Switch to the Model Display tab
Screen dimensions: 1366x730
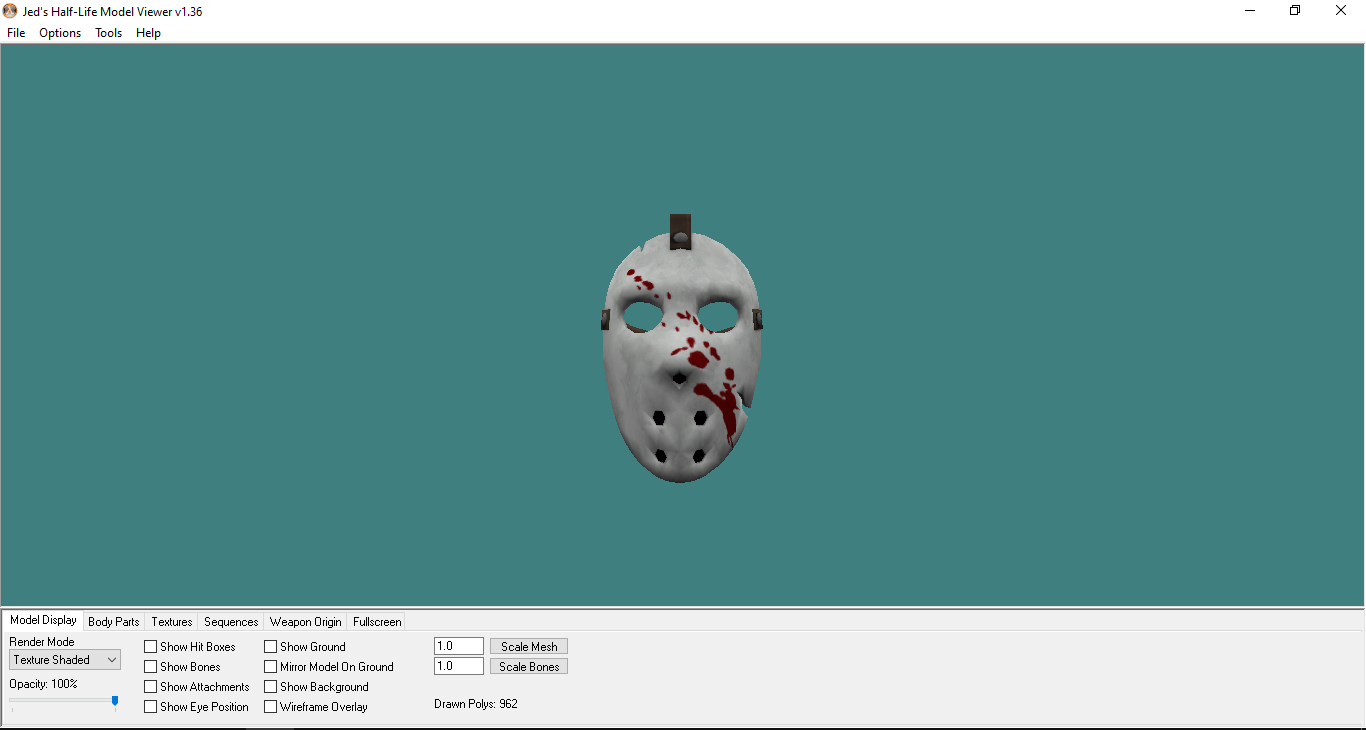43,620
